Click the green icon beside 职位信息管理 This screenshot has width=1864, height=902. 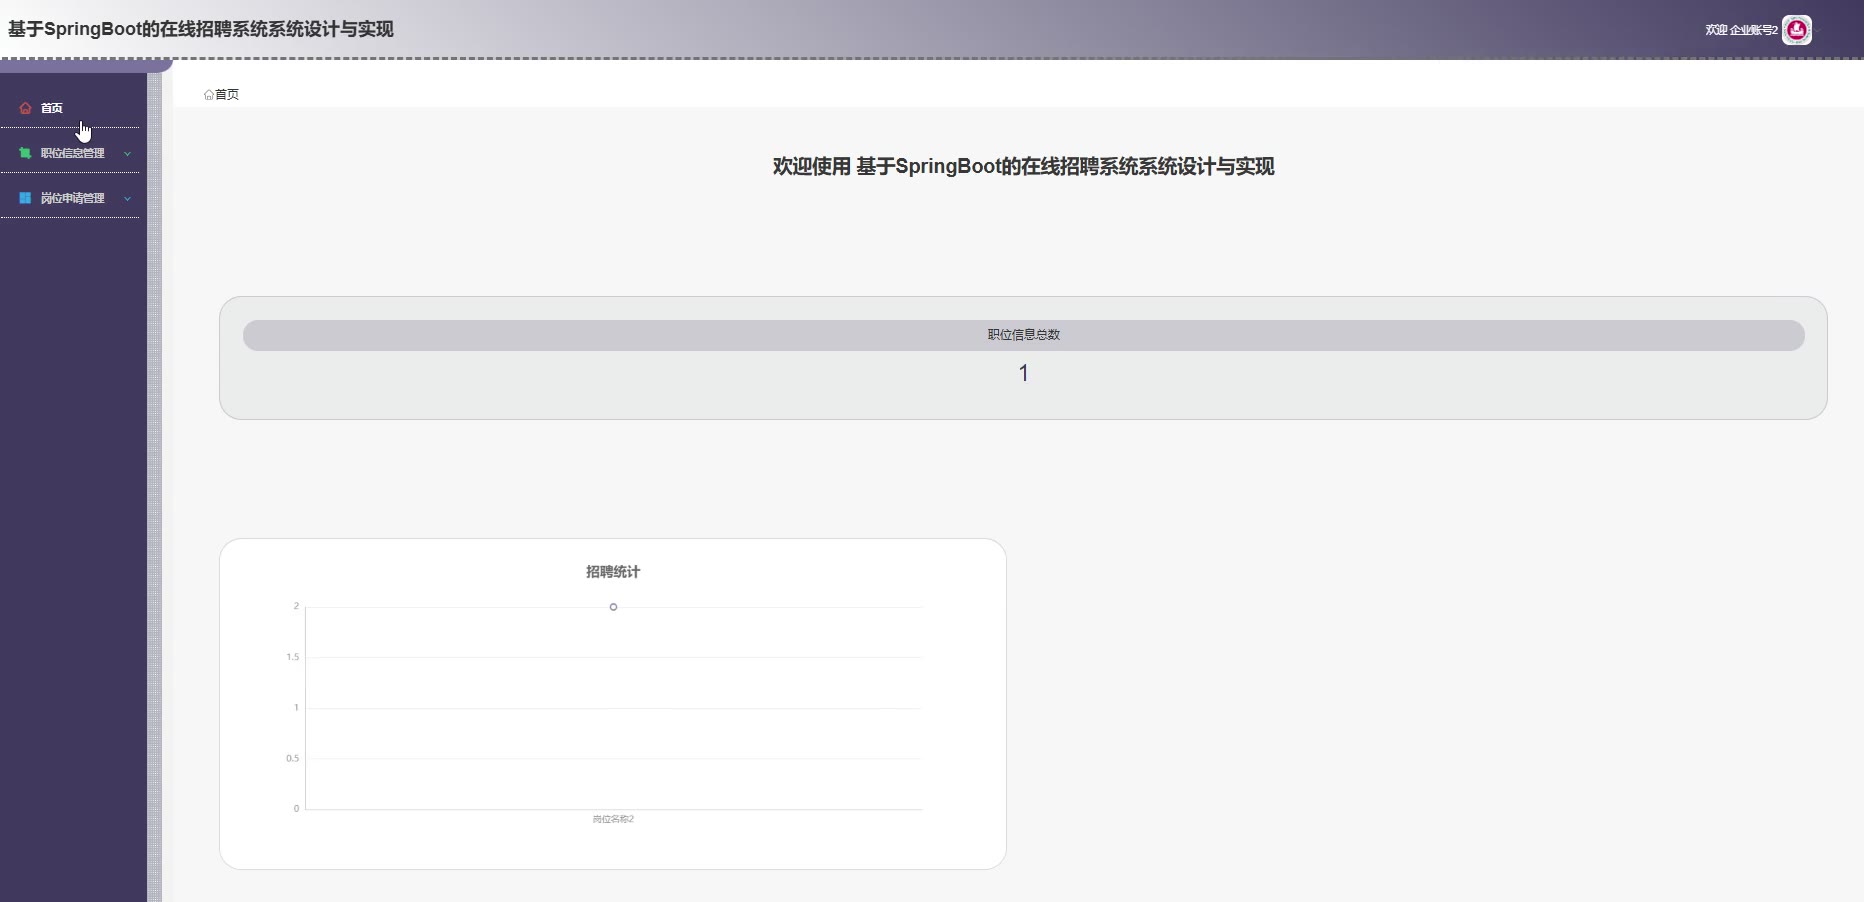click(x=25, y=153)
